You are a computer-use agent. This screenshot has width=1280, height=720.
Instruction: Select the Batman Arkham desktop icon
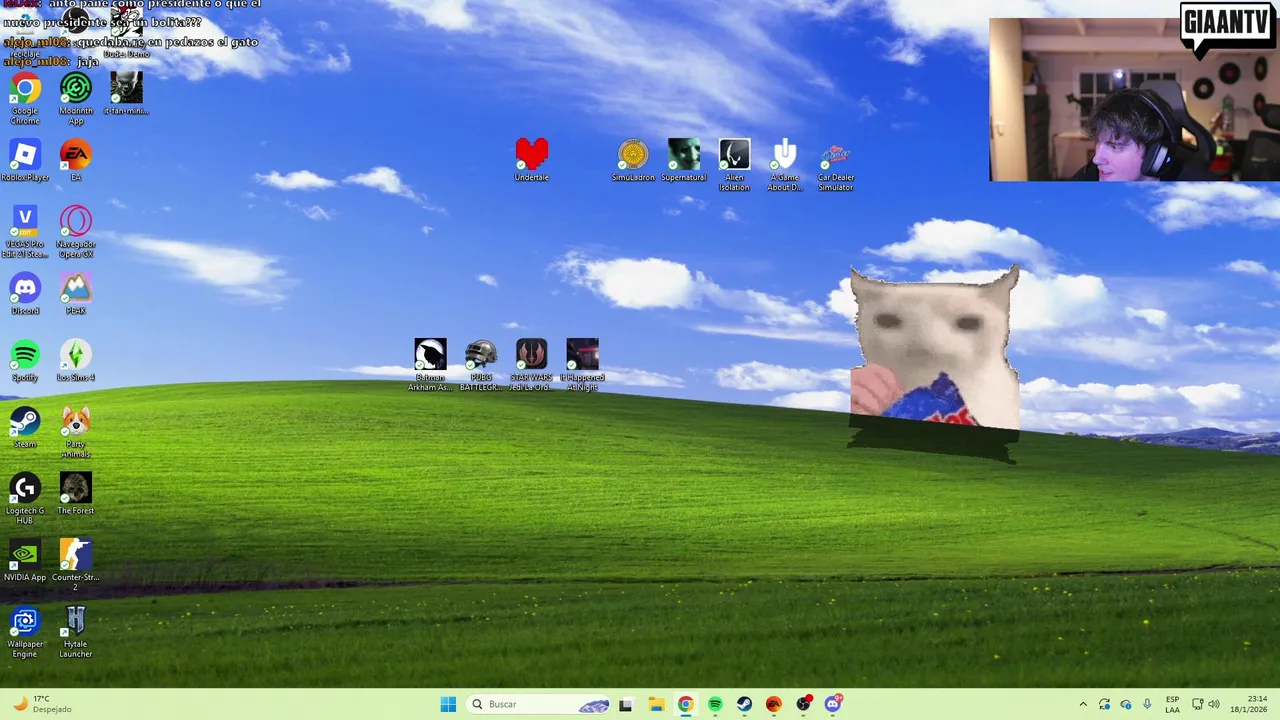pyautogui.click(x=430, y=365)
